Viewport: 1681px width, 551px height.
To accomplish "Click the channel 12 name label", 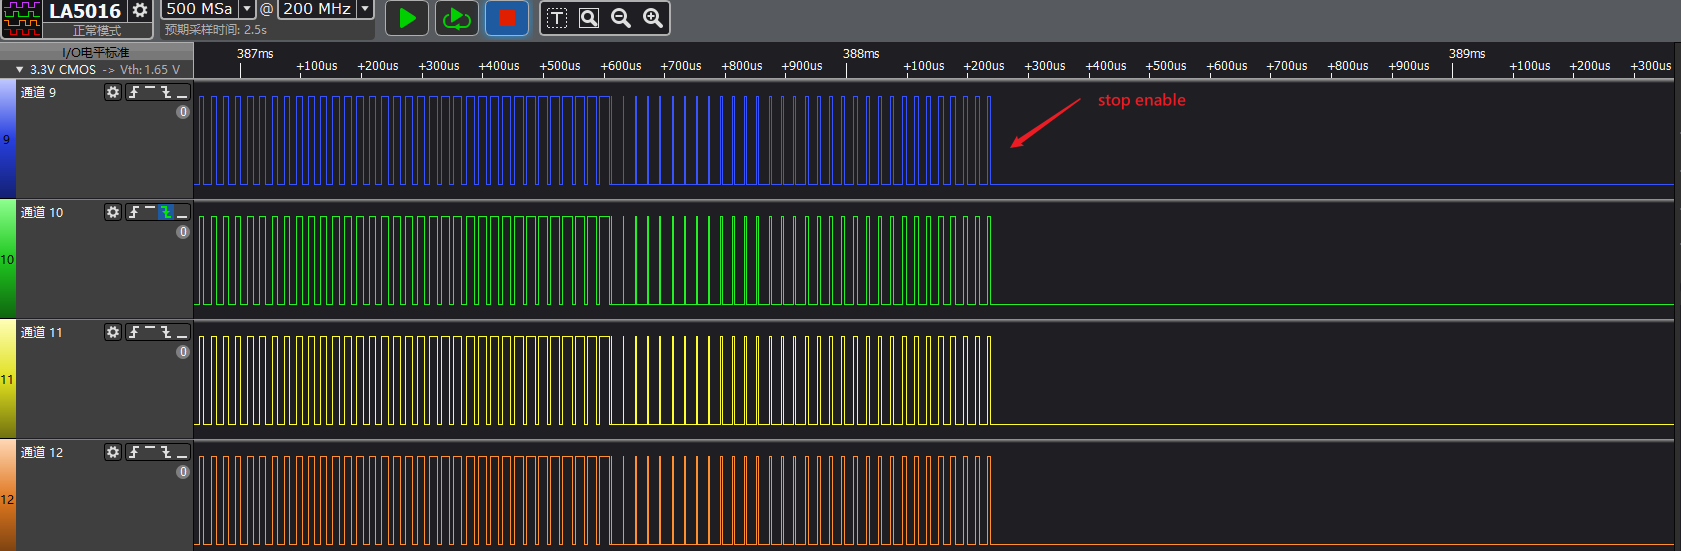I will [x=42, y=452].
